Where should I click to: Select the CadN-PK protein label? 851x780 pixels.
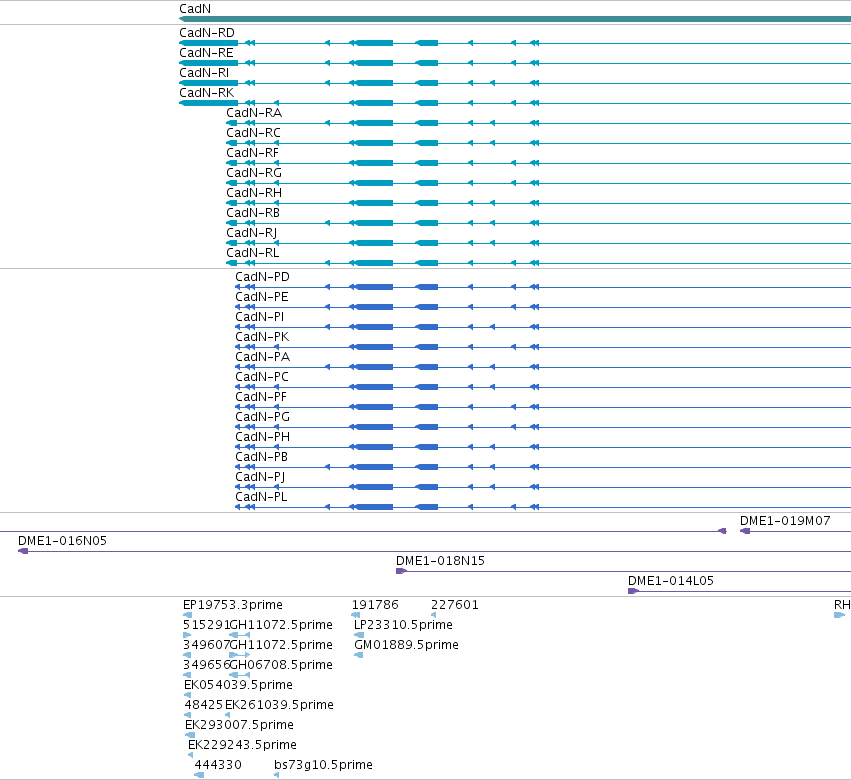262,337
